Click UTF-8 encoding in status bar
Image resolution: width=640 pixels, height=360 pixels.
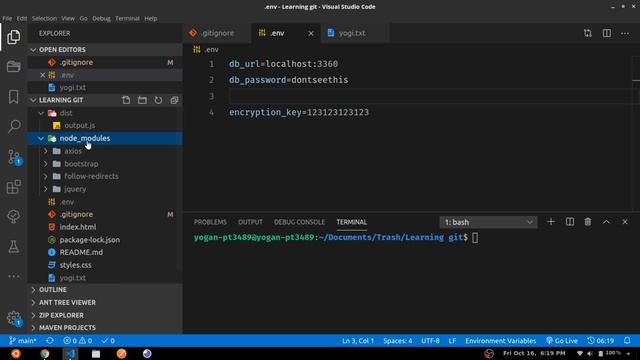click(430, 340)
